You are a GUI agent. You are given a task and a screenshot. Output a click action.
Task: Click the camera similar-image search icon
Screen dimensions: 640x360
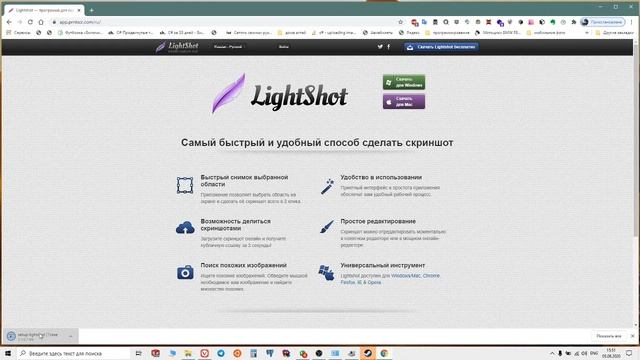(x=185, y=272)
